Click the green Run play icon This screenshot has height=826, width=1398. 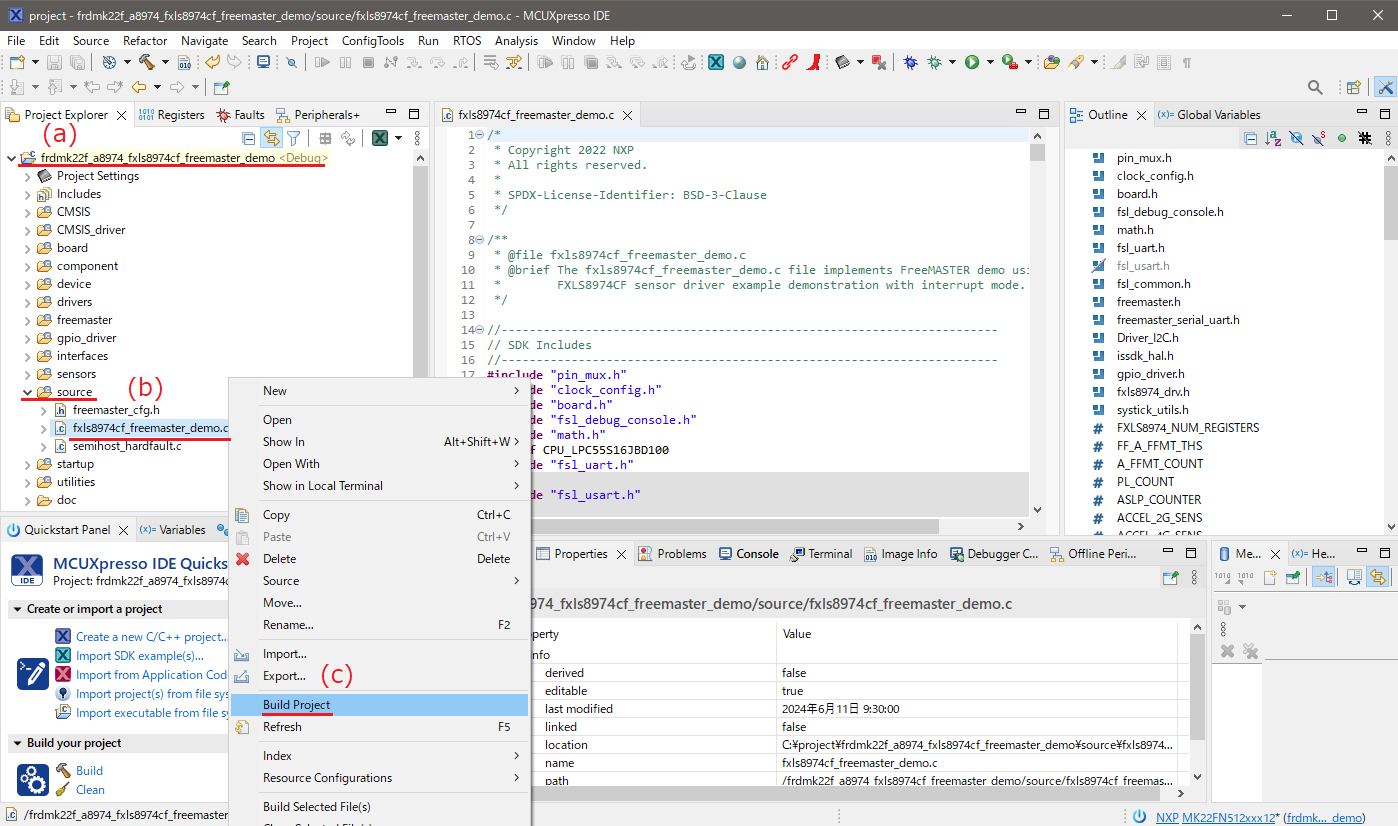tap(972, 62)
